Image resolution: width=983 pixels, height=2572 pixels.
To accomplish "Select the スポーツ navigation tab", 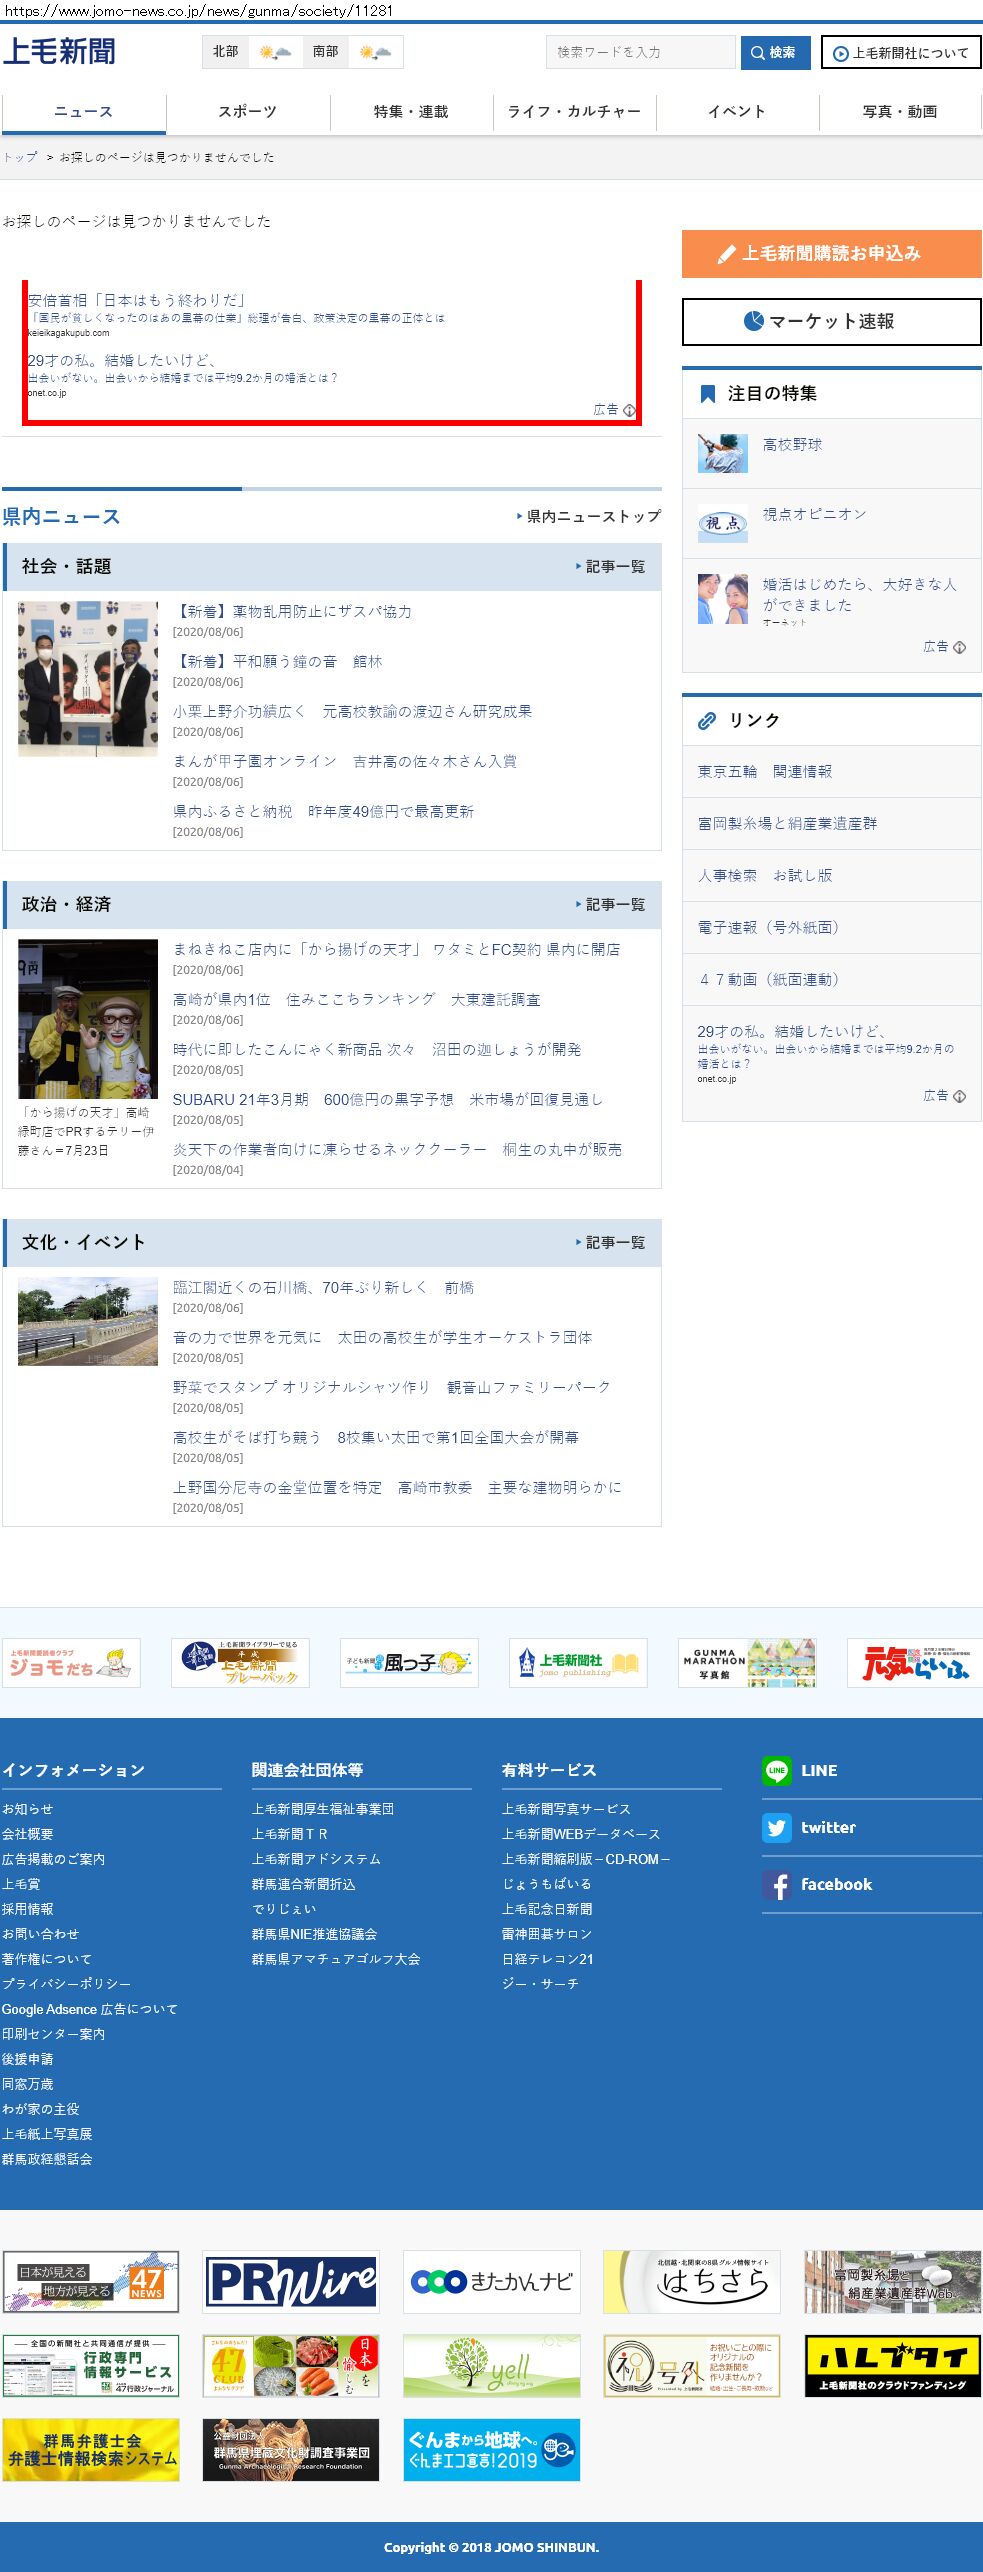I will pyautogui.click(x=247, y=112).
